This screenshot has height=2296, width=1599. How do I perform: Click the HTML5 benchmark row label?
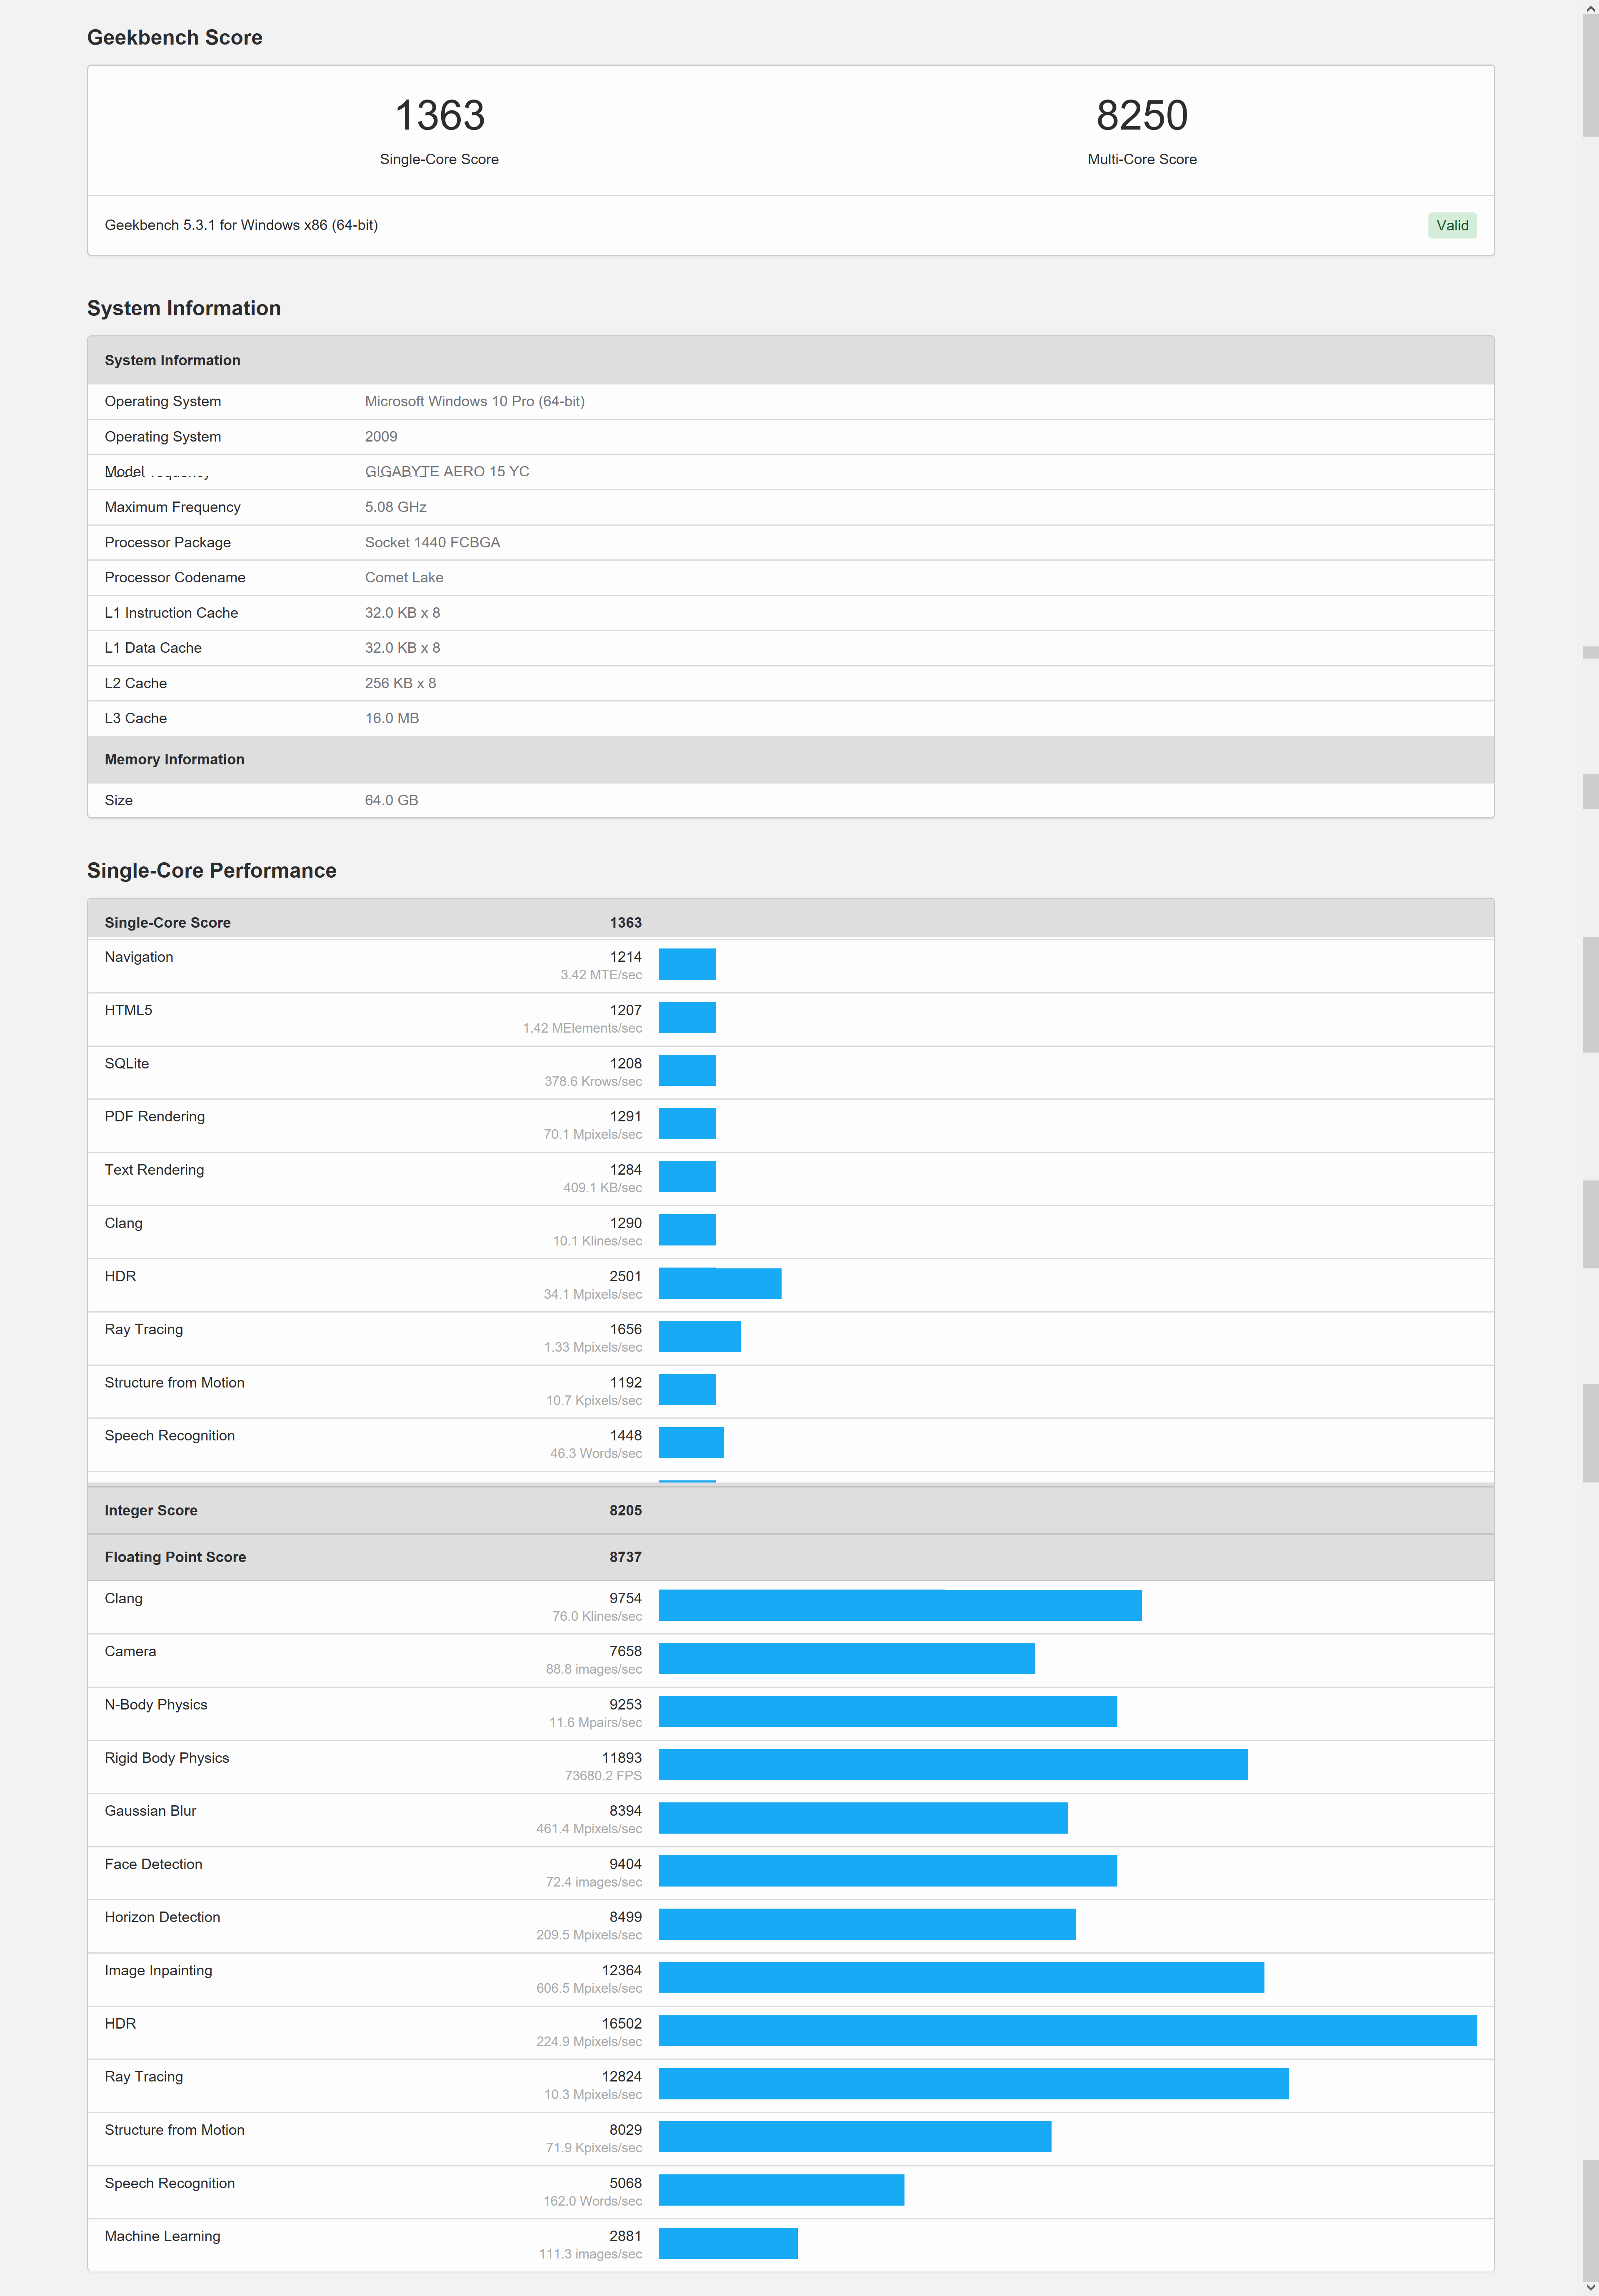pos(129,1010)
